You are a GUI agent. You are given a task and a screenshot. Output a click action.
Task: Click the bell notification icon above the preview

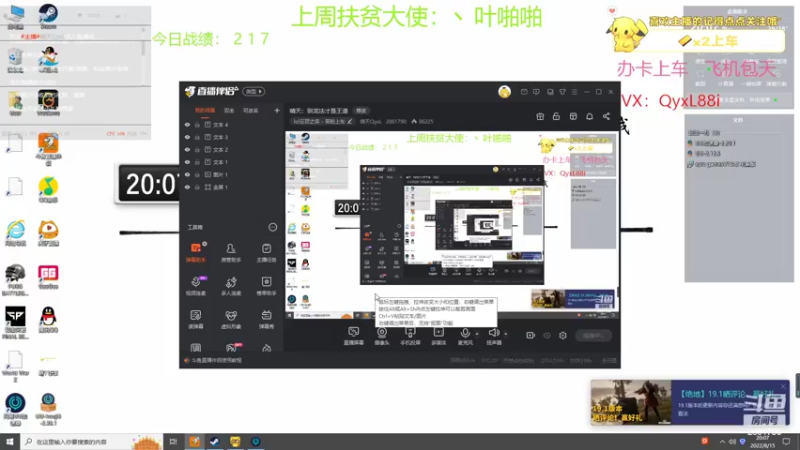pyautogui.click(x=589, y=116)
